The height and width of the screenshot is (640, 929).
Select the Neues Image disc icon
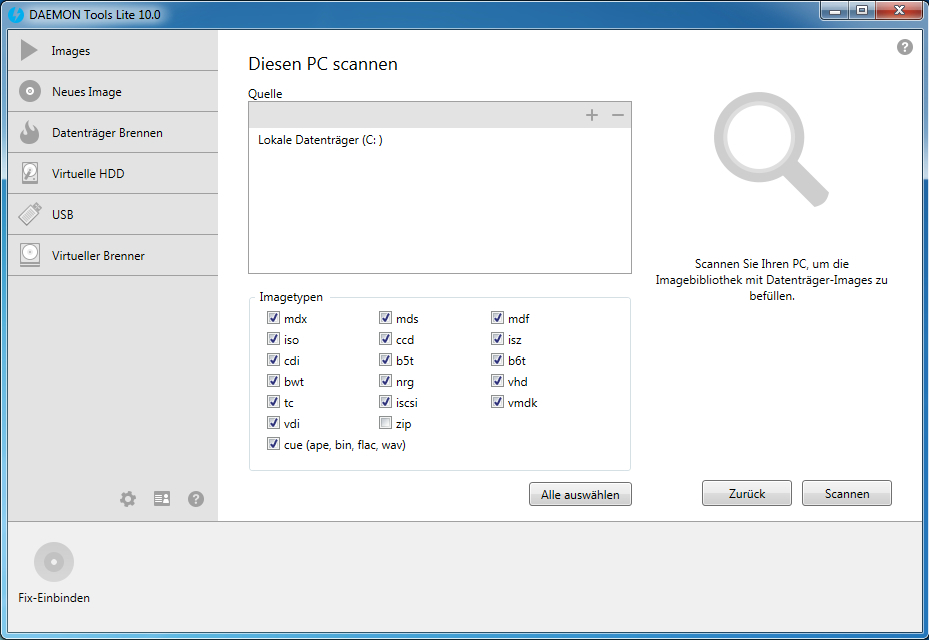30,92
